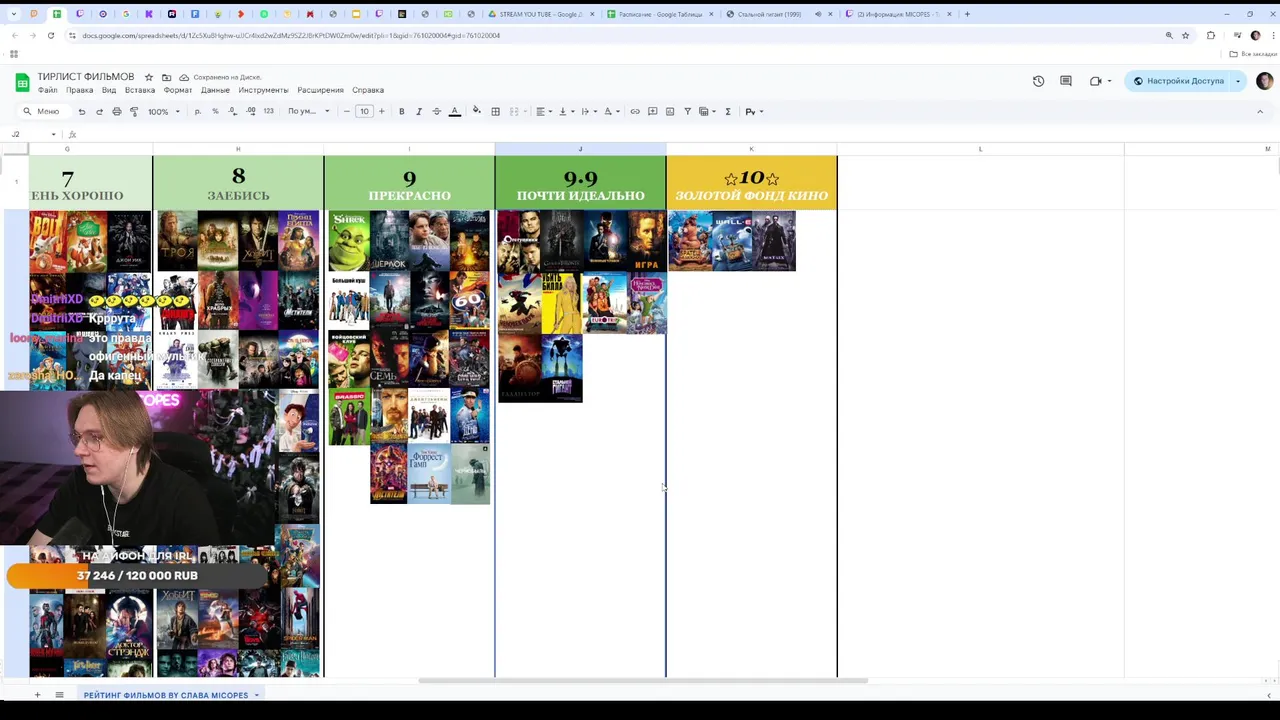Insert a comment from toolbar
Screen dimensions: 1280x720
[x=652, y=111]
